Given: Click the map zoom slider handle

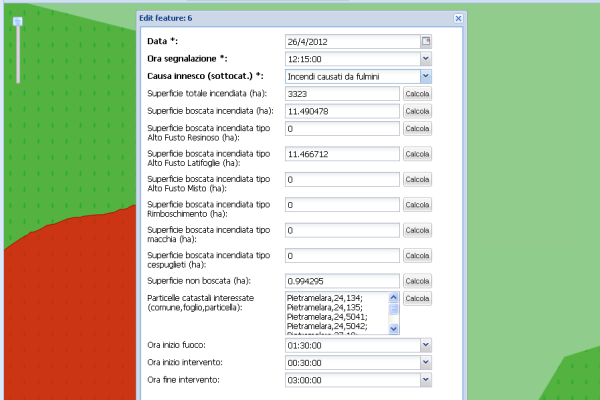Looking at the screenshot, I should (x=16, y=25).
